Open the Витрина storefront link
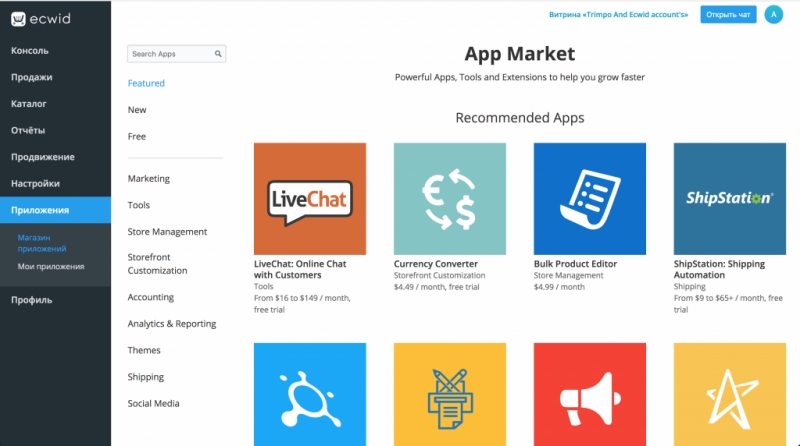This screenshot has height=446, width=800. pyautogui.click(x=618, y=14)
